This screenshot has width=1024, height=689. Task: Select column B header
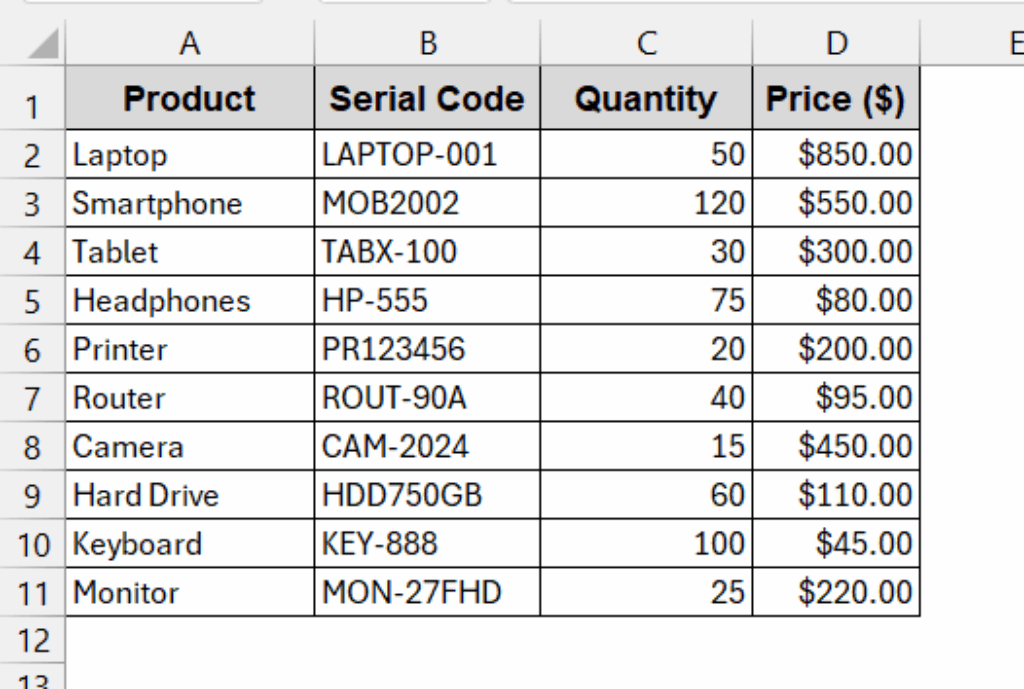428,44
